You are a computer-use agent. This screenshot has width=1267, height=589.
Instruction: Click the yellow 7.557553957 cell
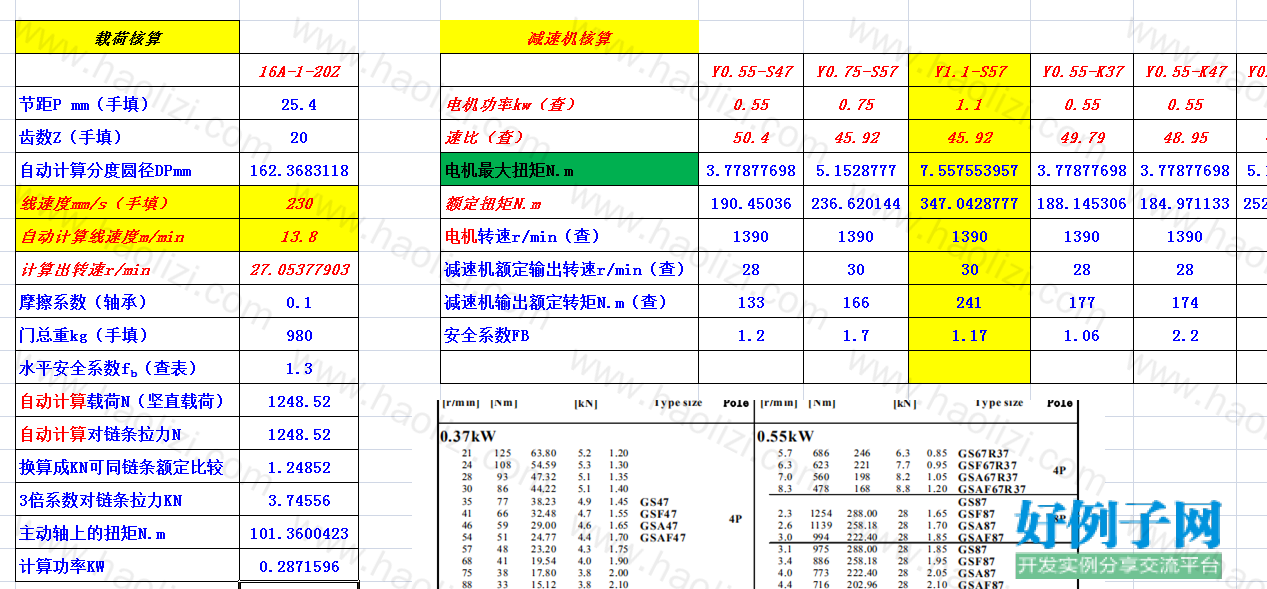[x=969, y=170]
